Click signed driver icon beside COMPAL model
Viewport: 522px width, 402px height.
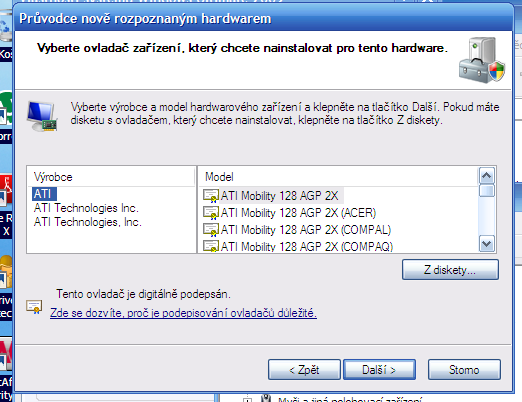[x=211, y=230]
